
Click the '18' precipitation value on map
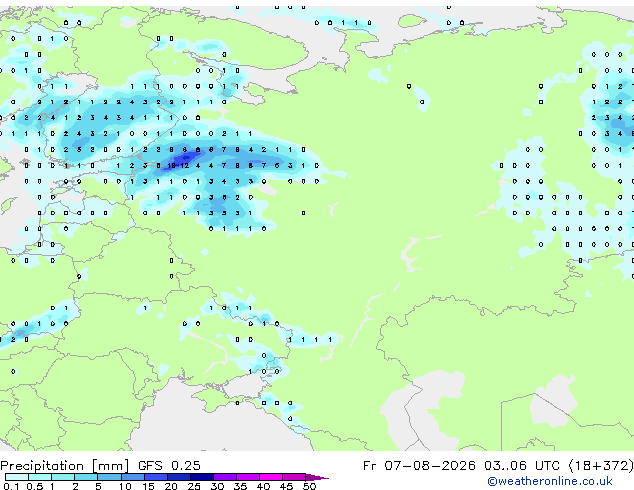[x=171, y=165]
